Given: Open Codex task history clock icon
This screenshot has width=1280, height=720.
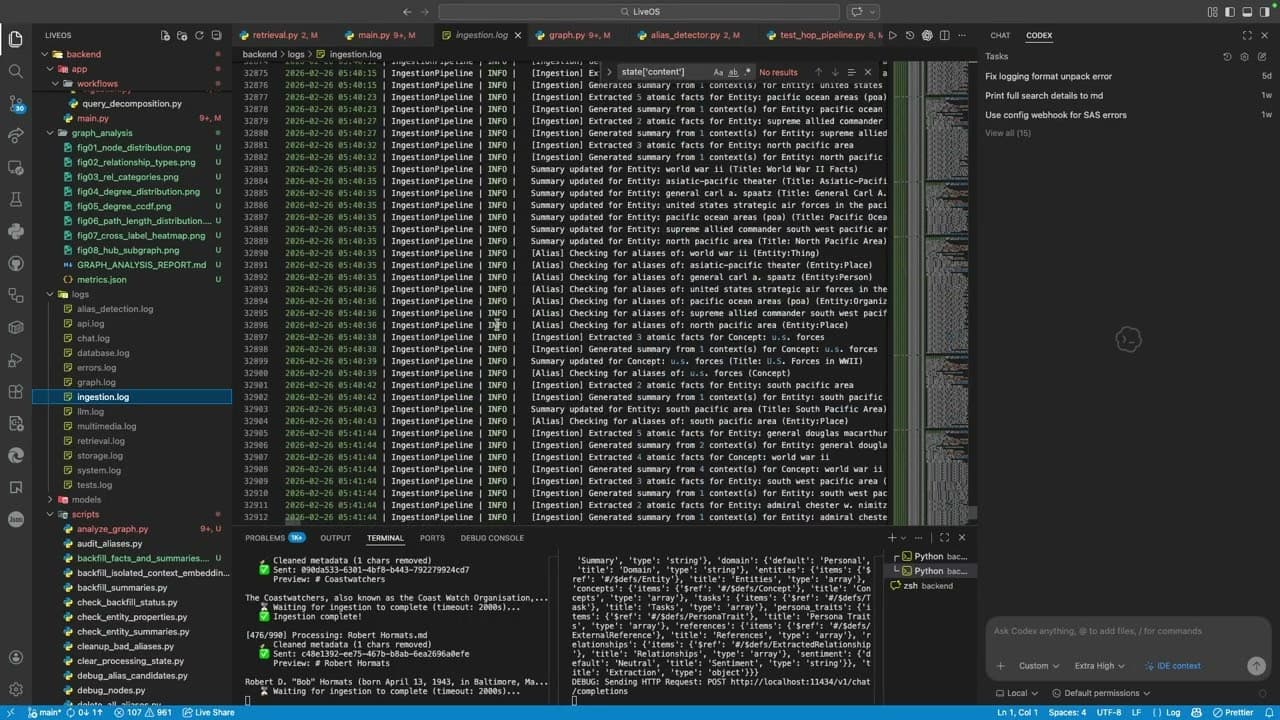Looking at the screenshot, I should point(1228,57).
